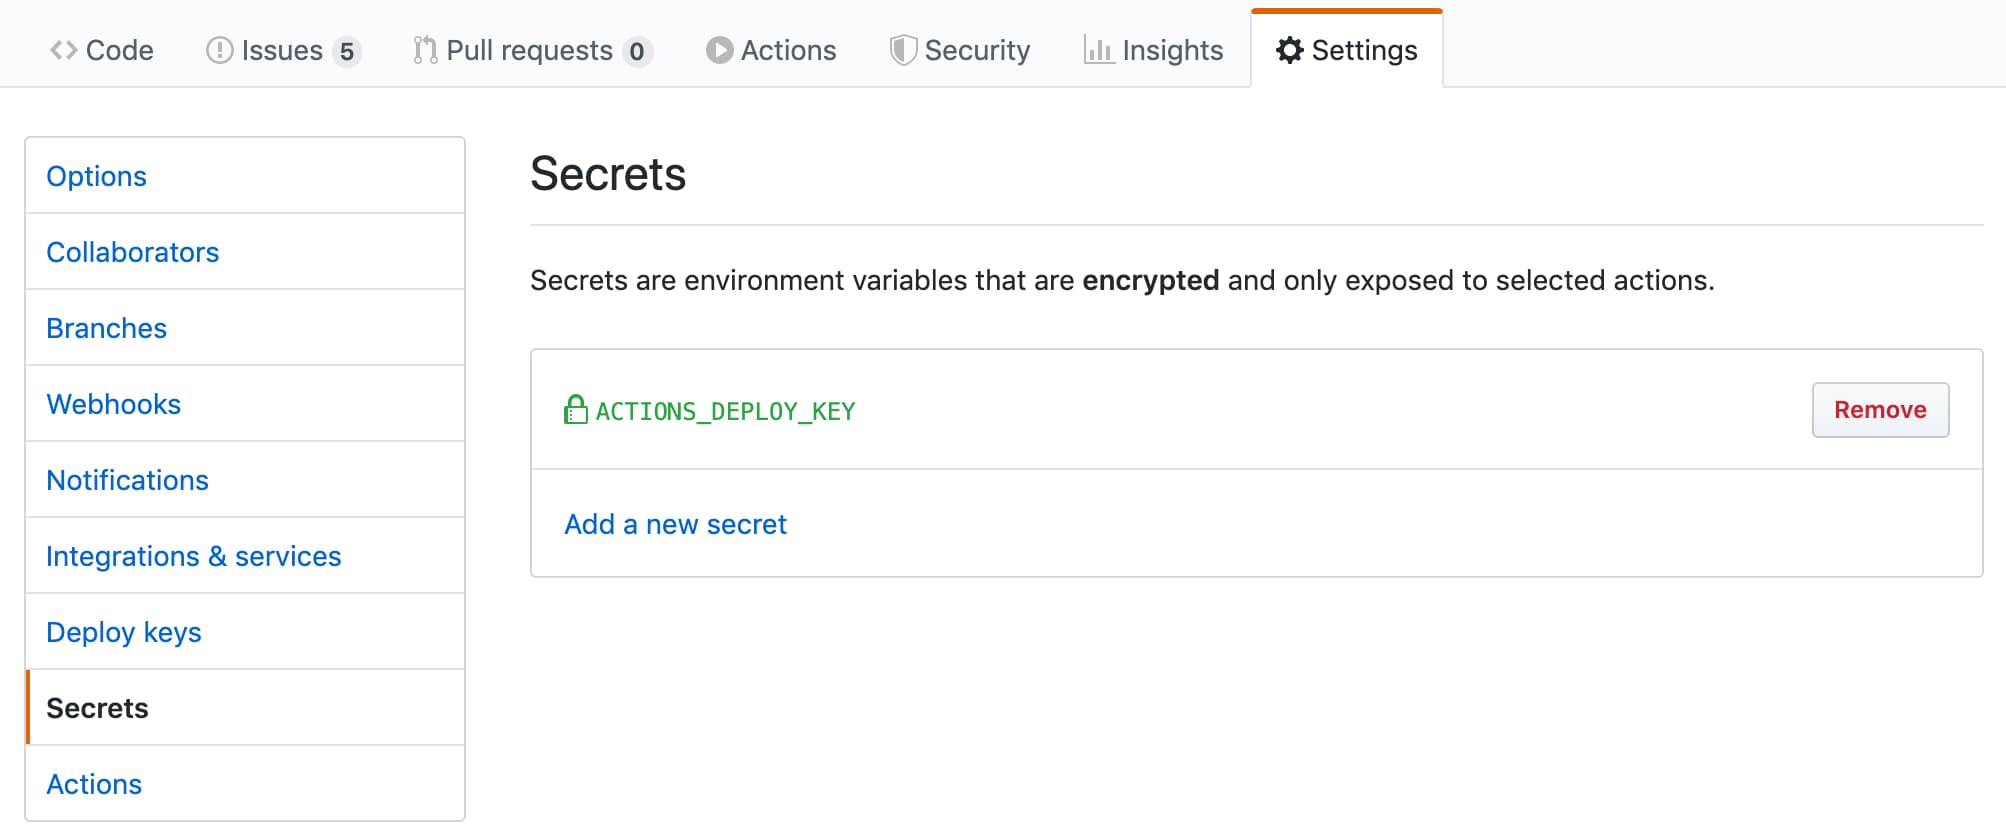Click the Code tab brackets icon
The height and width of the screenshot is (832, 2006).
[63, 50]
